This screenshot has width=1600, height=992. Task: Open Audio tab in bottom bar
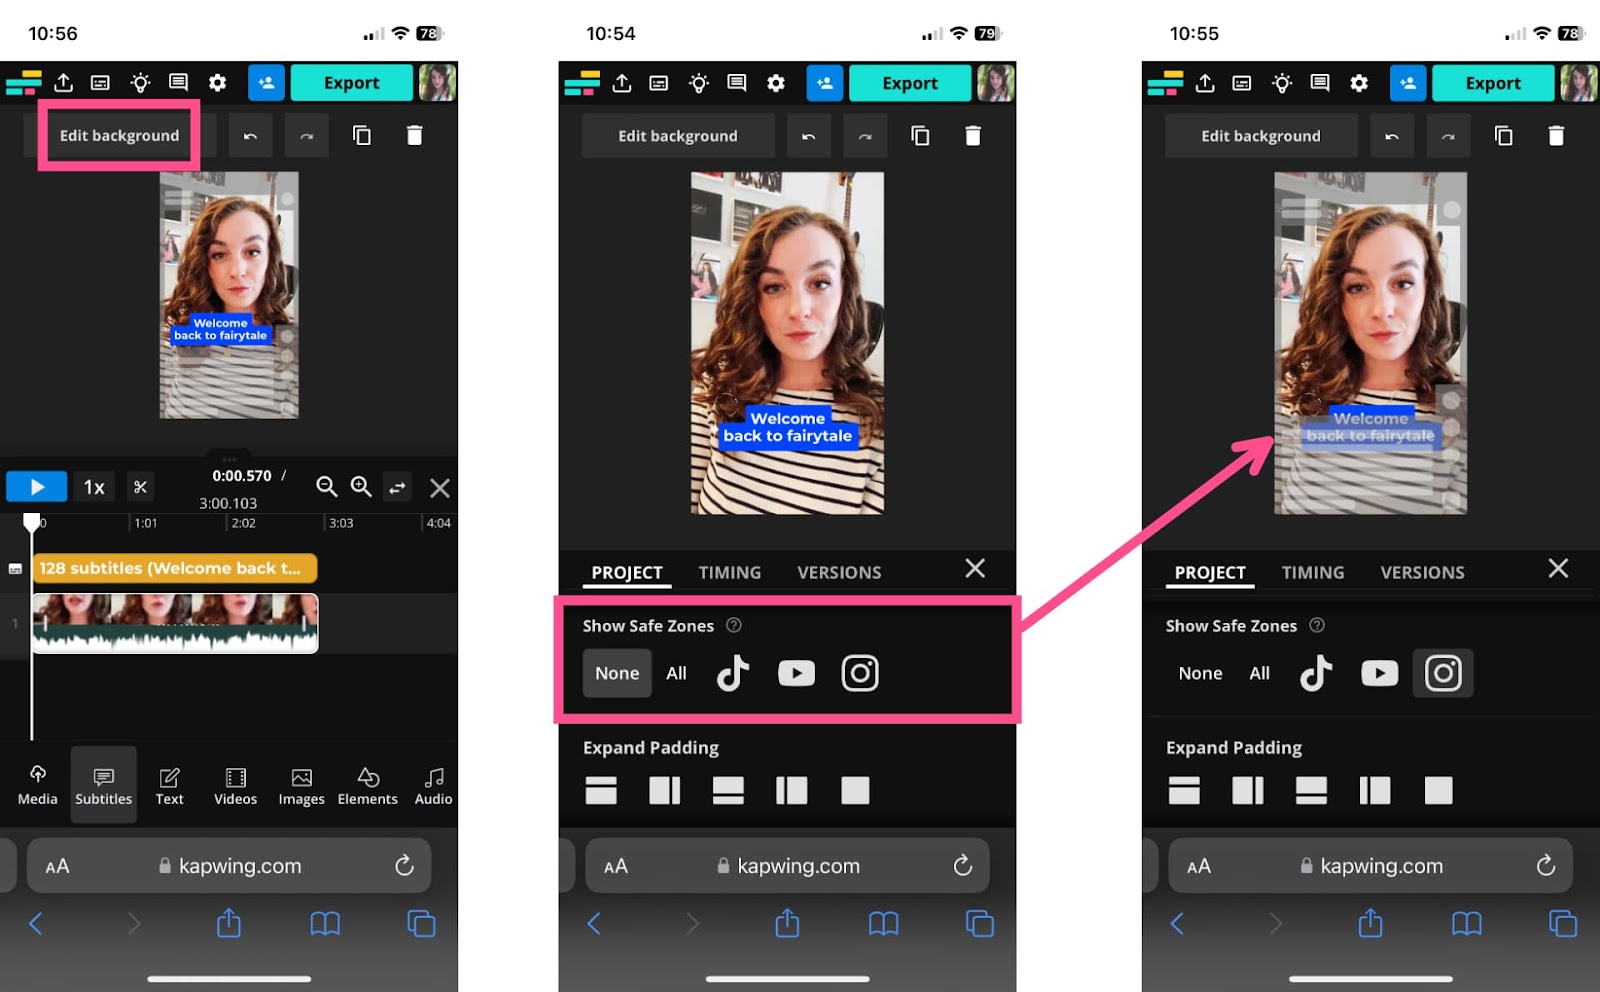433,785
